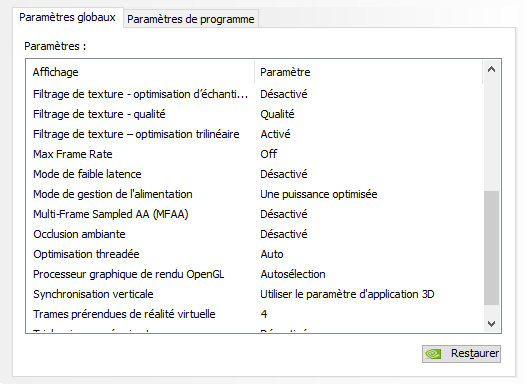Click the NVIDIA logo on Restaurer button
The image size is (526, 389).
(x=433, y=354)
